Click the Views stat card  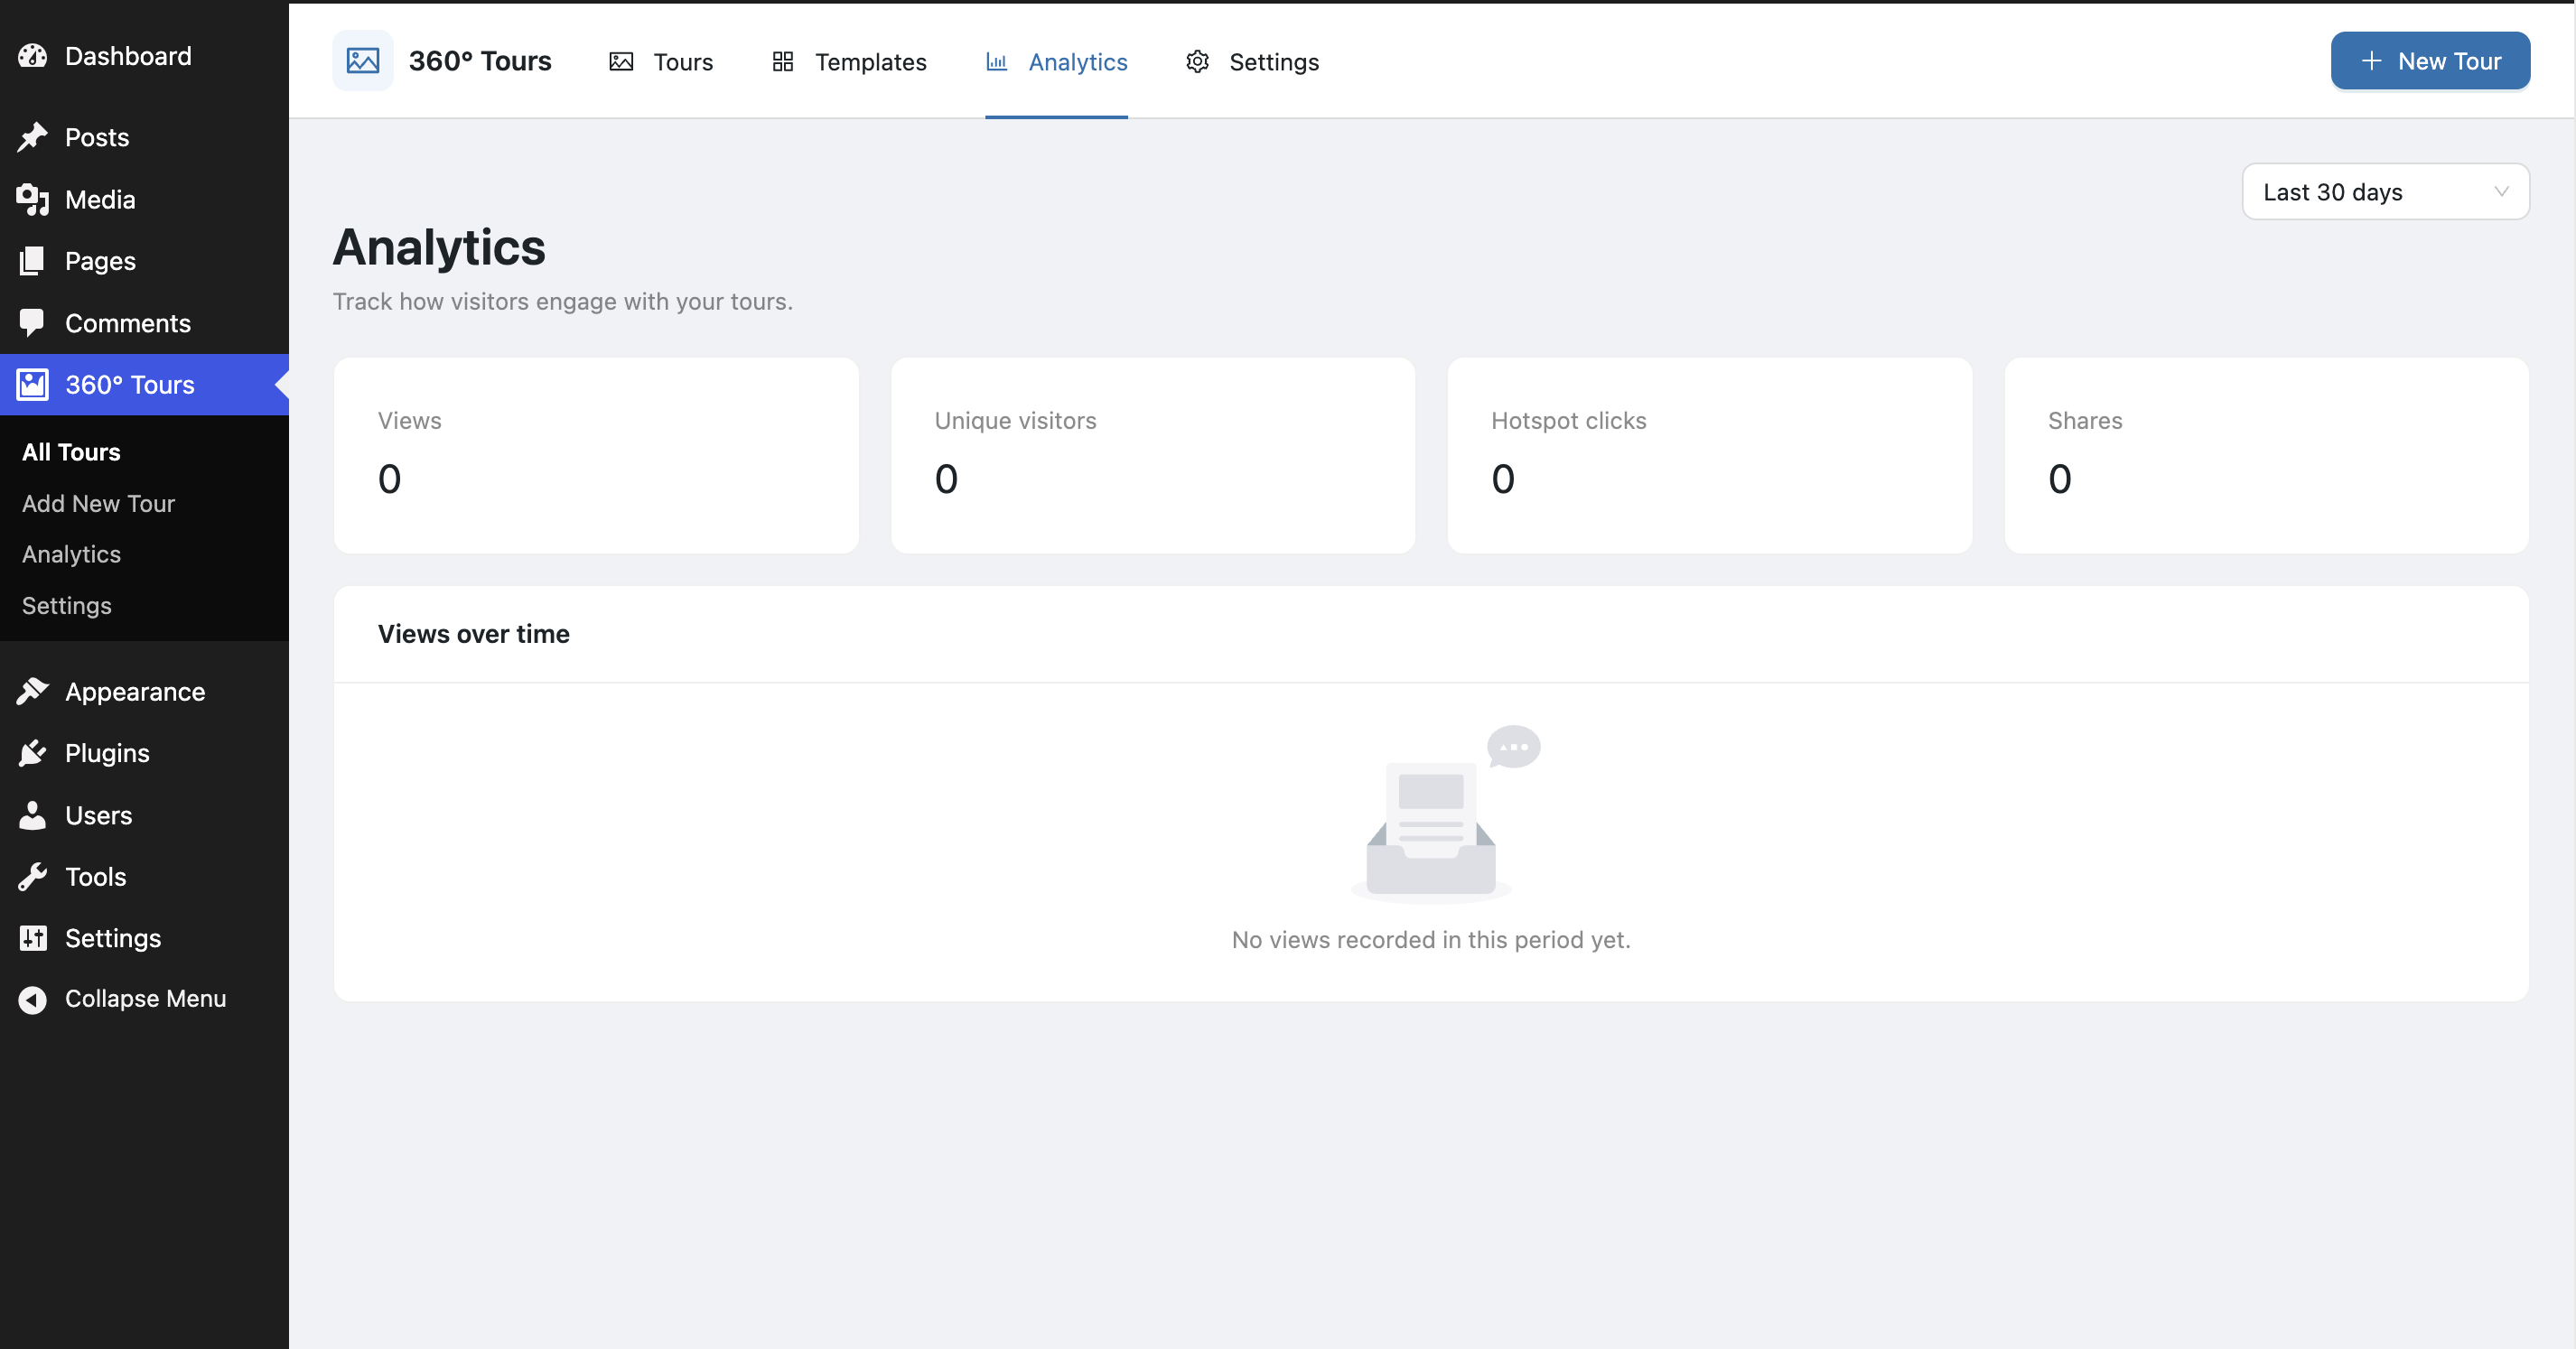pos(596,455)
